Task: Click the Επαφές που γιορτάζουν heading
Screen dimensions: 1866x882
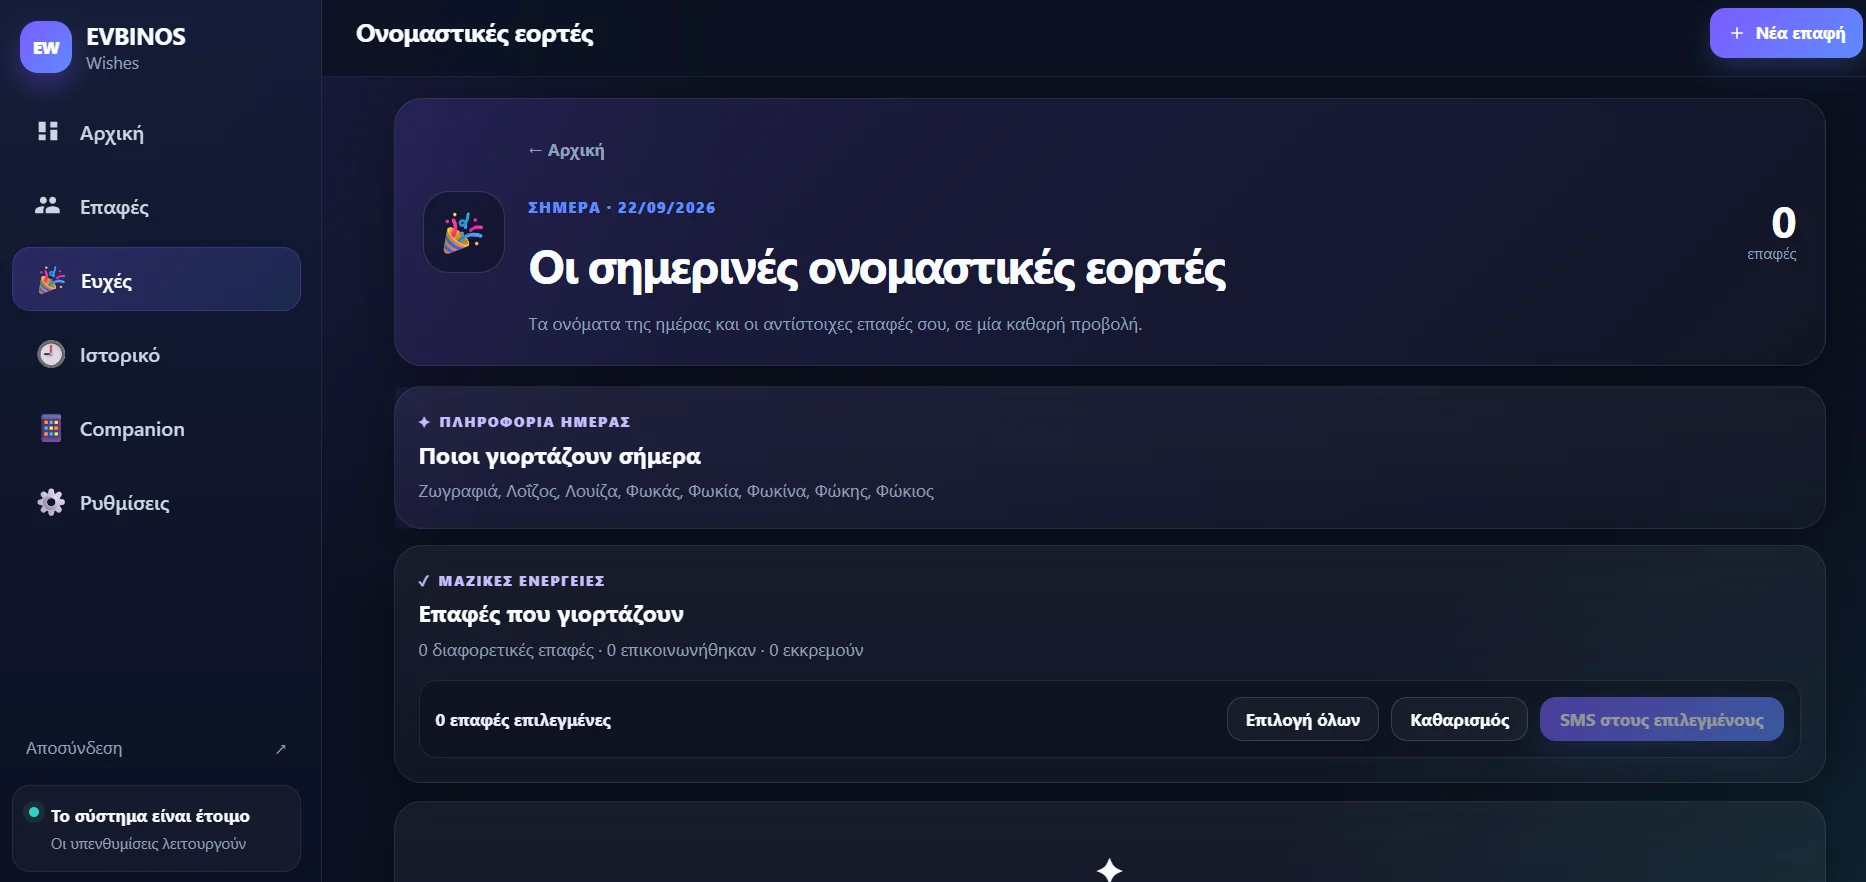Action: [x=551, y=614]
